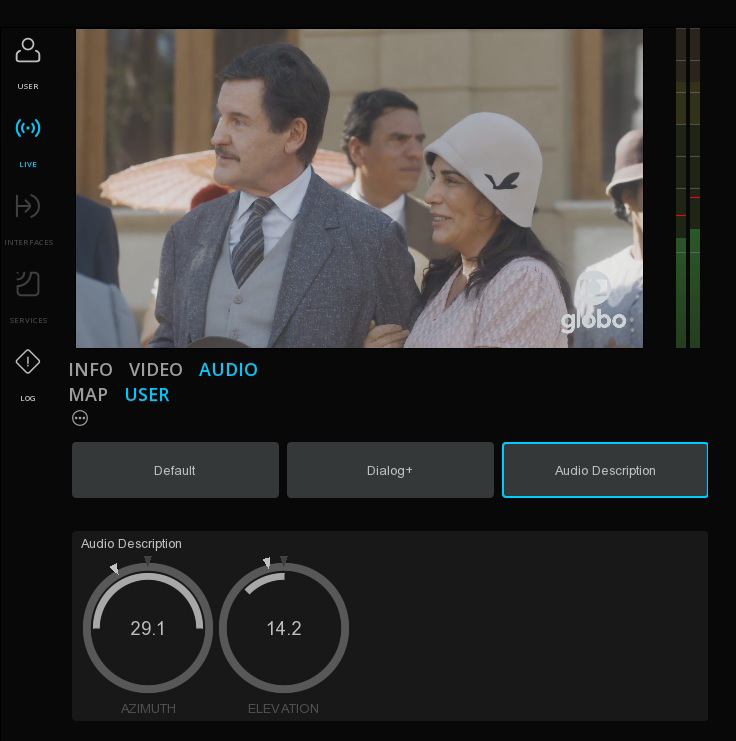Select the USER sub-tab
Viewport: 736px width, 741px height.
(x=147, y=395)
